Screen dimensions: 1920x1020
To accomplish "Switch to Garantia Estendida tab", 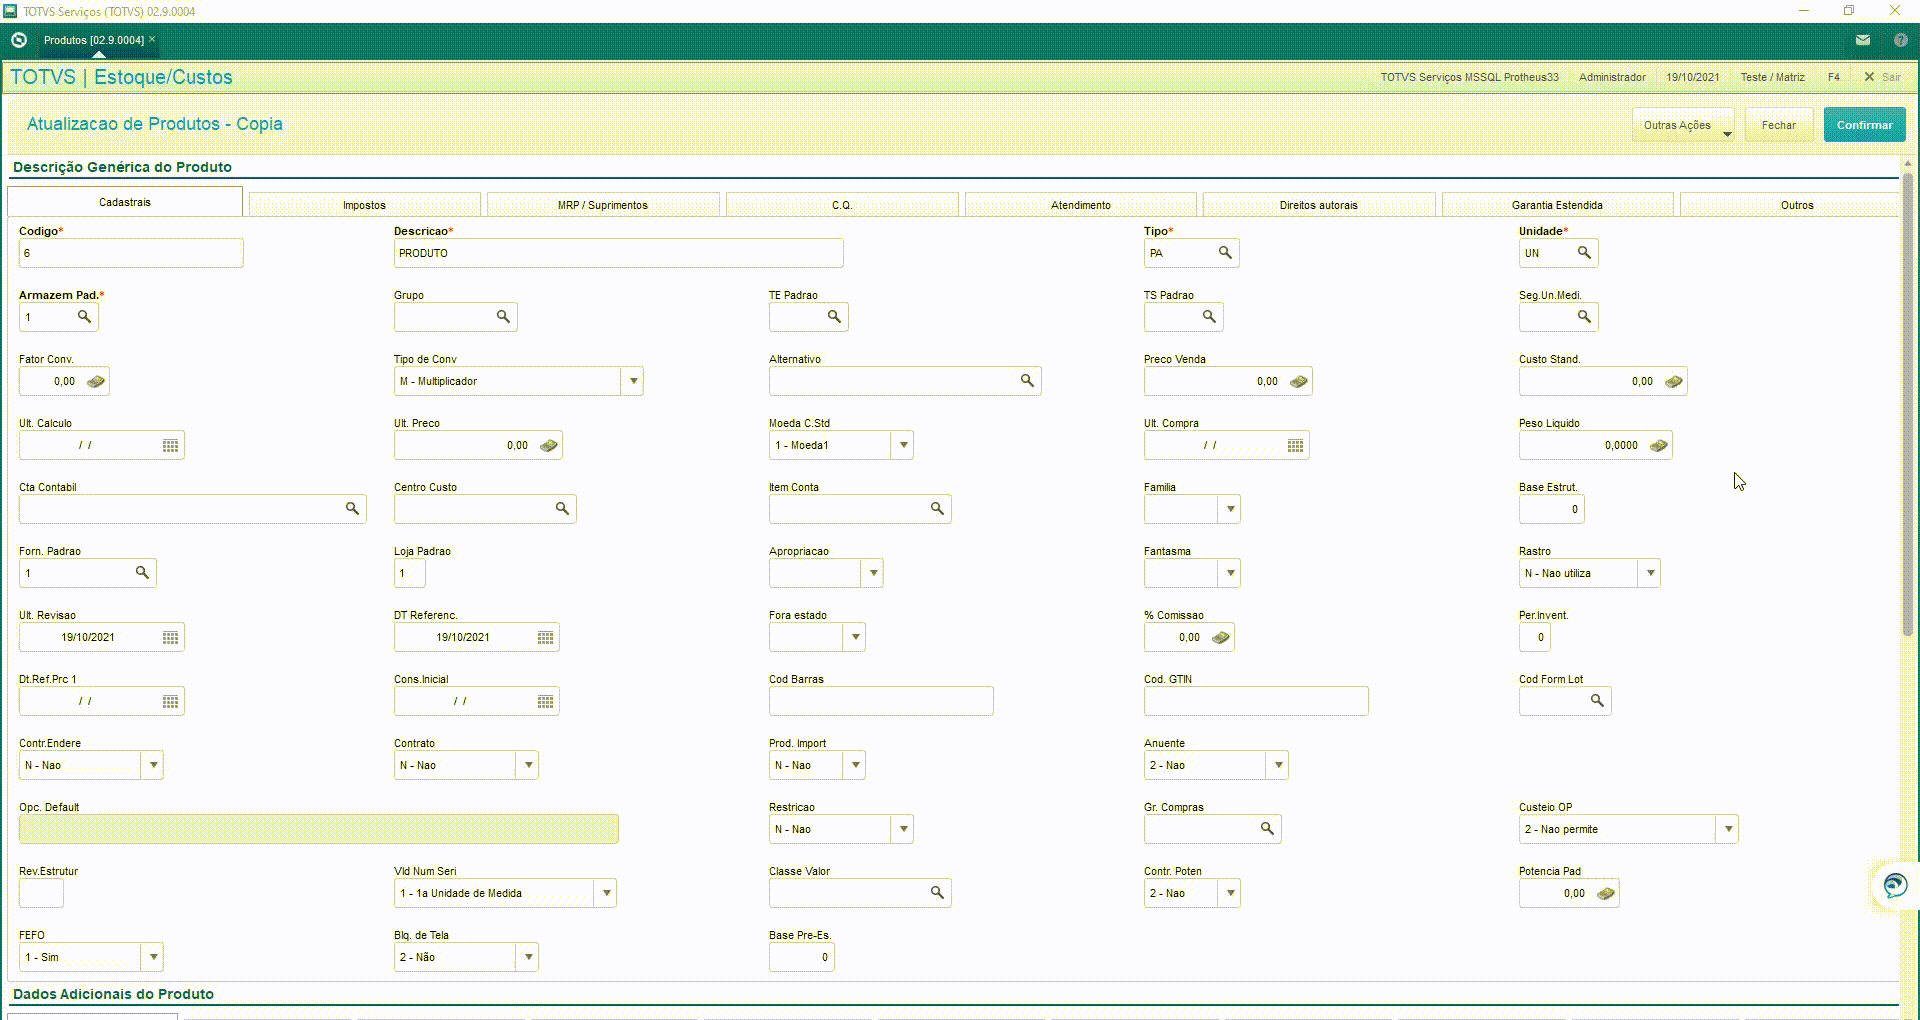I will pyautogui.click(x=1557, y=205).
